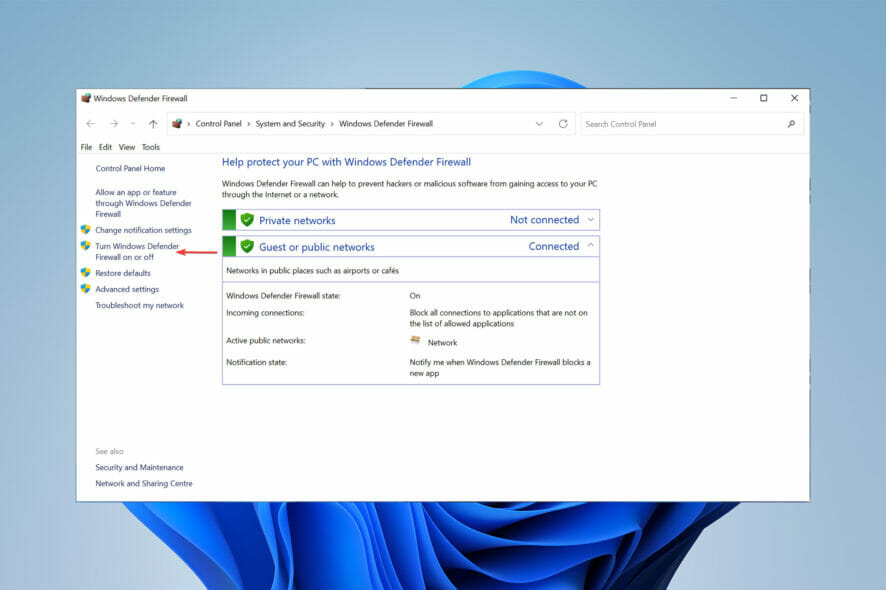Click shield icon beside Advanced settings
This screenshot has height=590, width=886.
pos(85,288)
